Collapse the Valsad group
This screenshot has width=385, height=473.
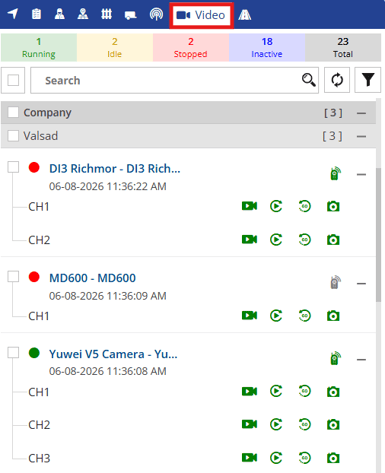tap(361, 137)
